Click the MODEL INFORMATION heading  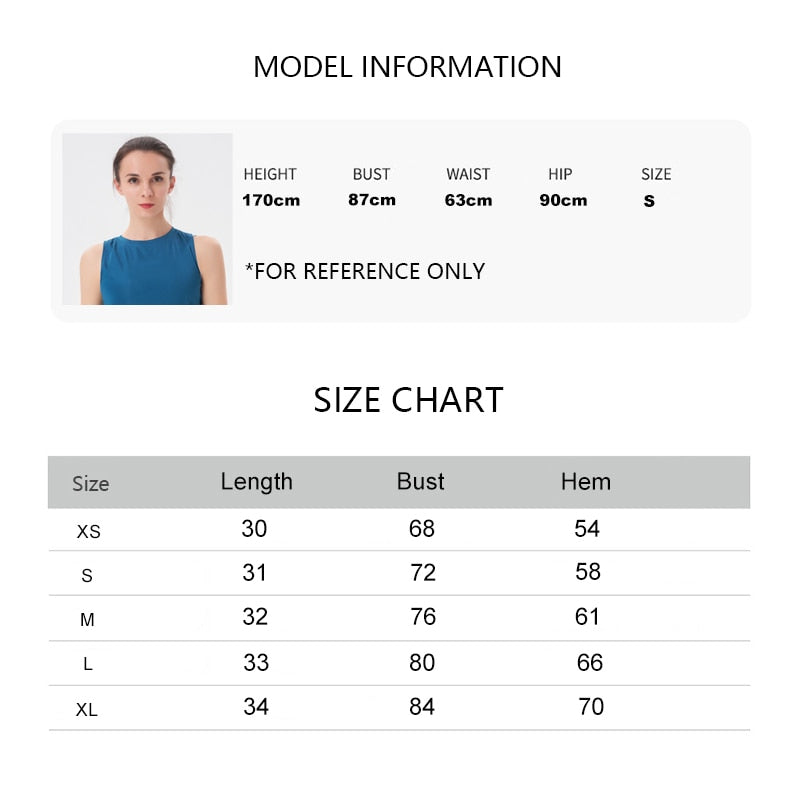pyautogui.click(x=407, y=67)
